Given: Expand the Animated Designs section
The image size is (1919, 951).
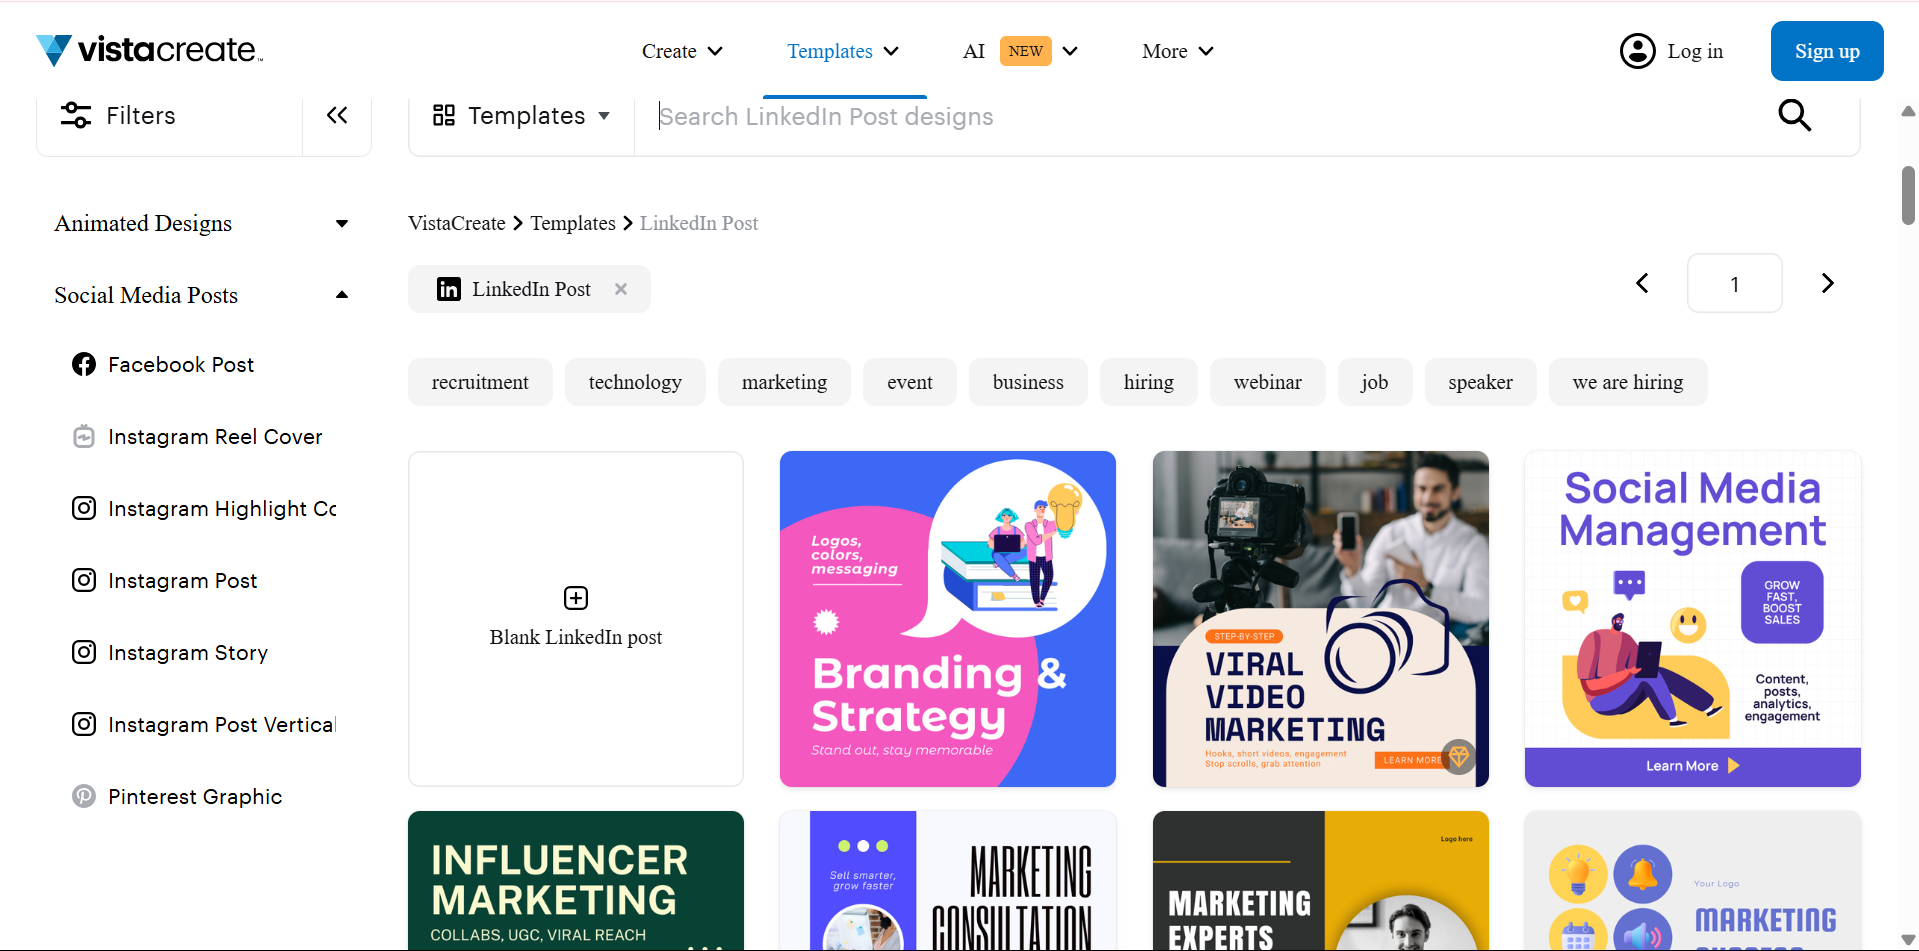Looking at the screenshot, I should point(341,223).
